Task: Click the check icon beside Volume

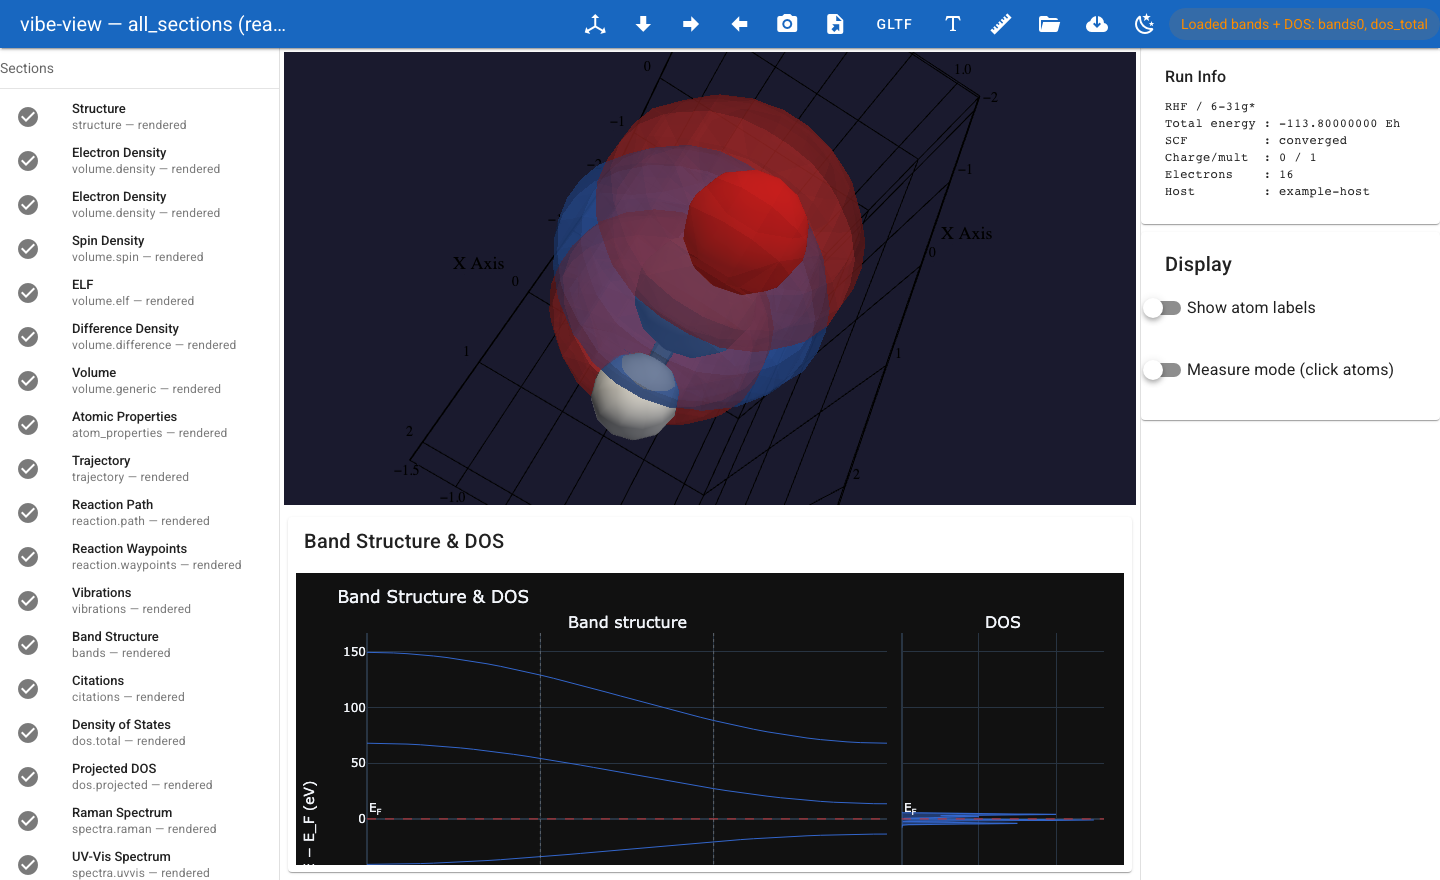Action: [x=28, y=381]
